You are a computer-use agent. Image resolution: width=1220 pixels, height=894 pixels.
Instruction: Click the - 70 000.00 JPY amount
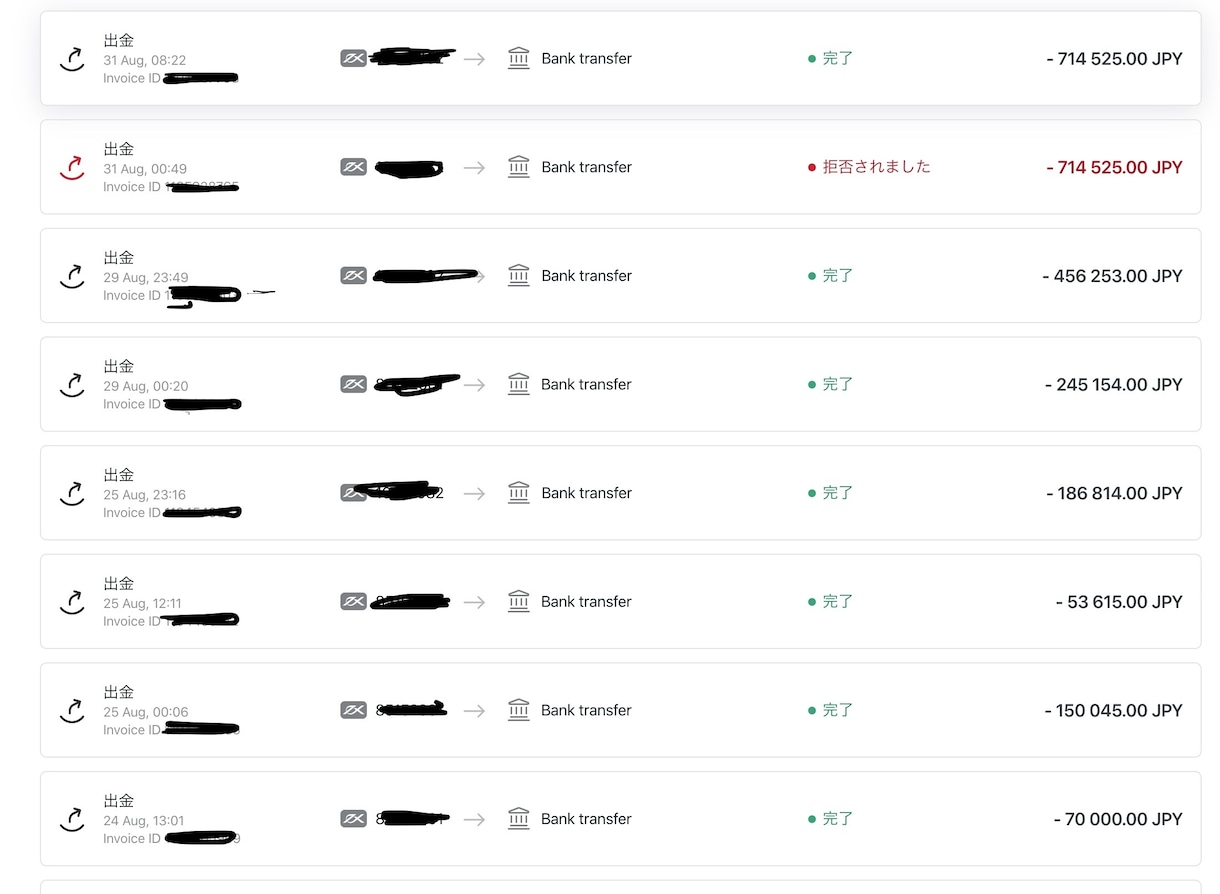1118,819
